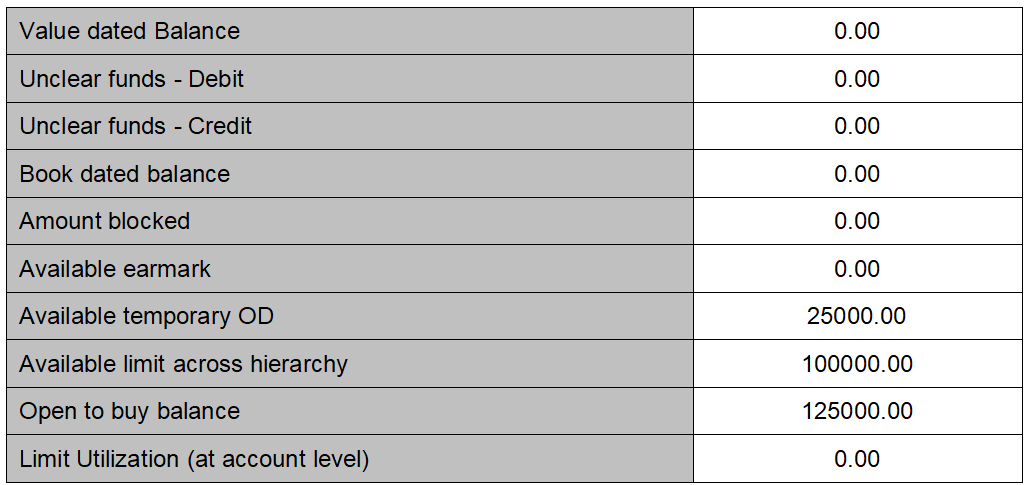Select the 25000.00 temporary OD amount

click(857, 316)
